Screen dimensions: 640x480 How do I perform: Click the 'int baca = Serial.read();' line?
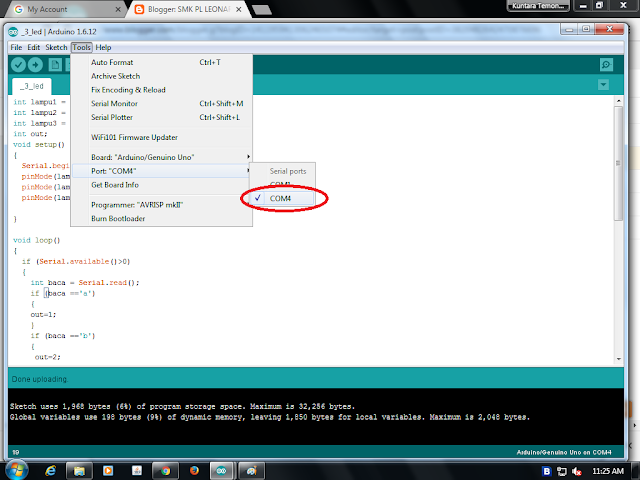[85, 282]
